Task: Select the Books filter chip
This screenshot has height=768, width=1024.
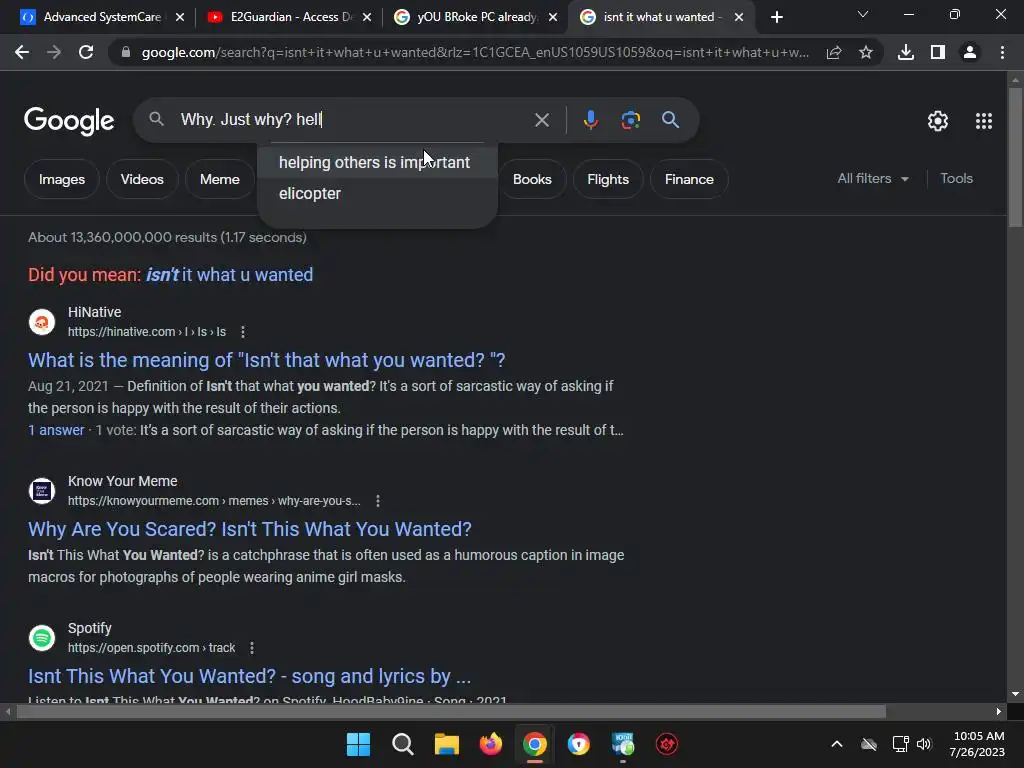Action: point(532,179)
